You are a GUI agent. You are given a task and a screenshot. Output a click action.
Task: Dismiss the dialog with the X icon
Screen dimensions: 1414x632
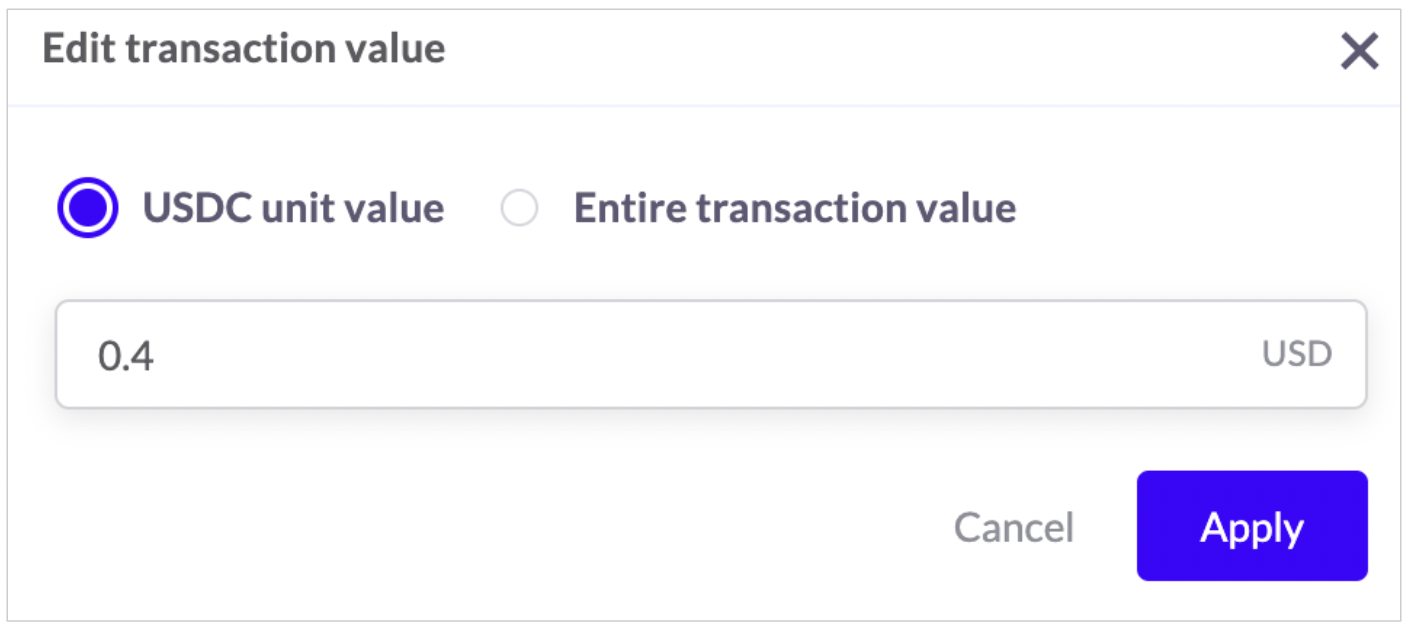point(1359,51)
